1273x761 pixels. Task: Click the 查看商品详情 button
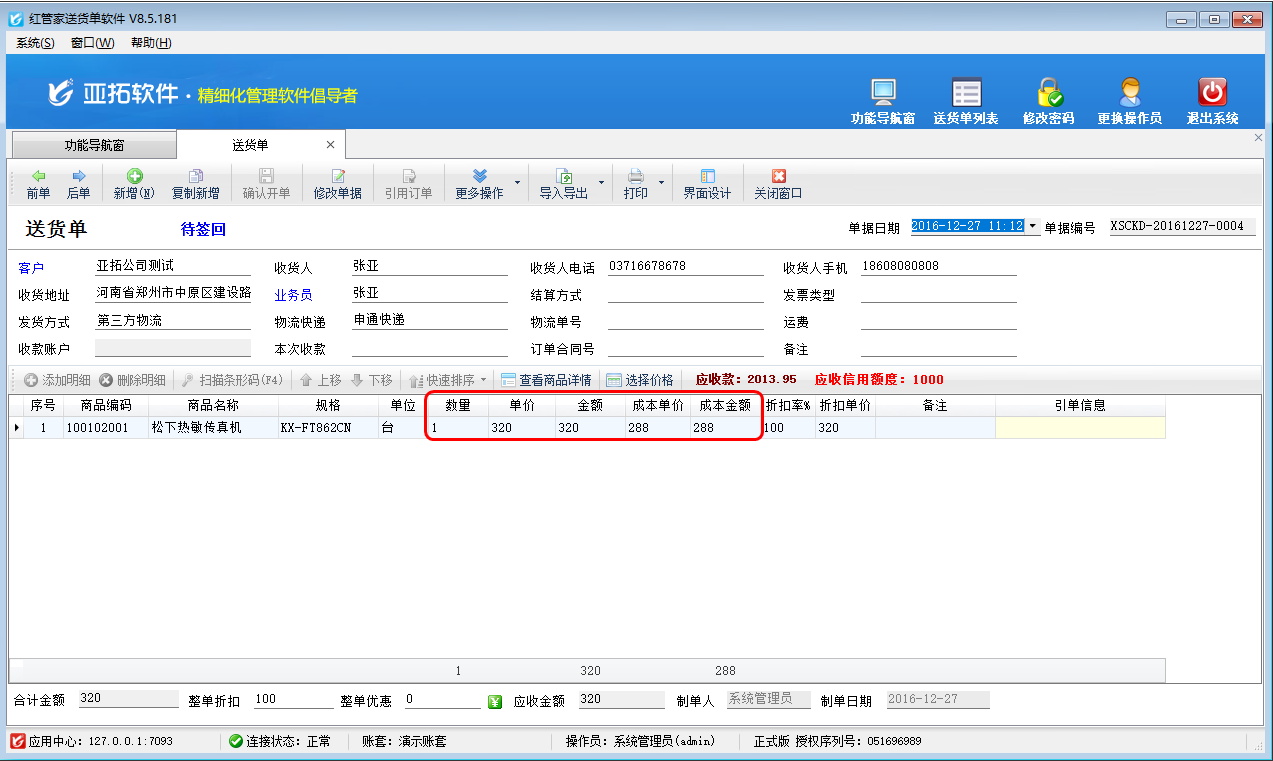[x=546, y=380]
